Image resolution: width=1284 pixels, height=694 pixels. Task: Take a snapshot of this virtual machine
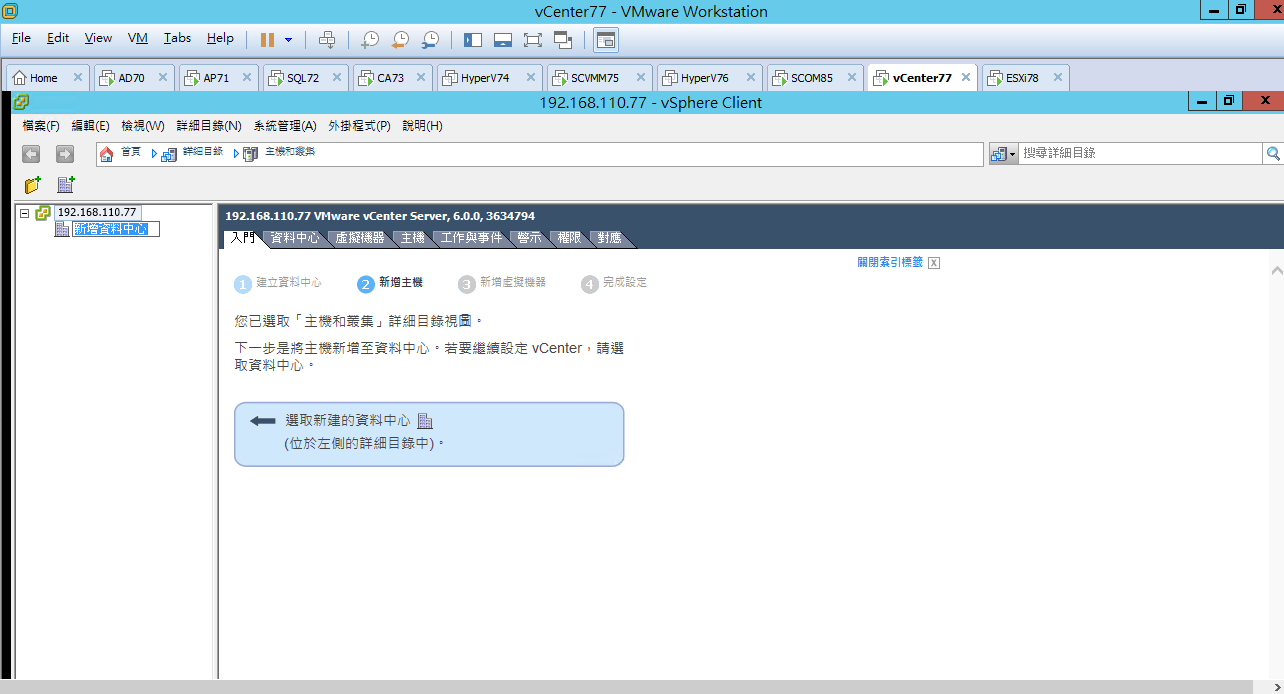click(370, 39)
